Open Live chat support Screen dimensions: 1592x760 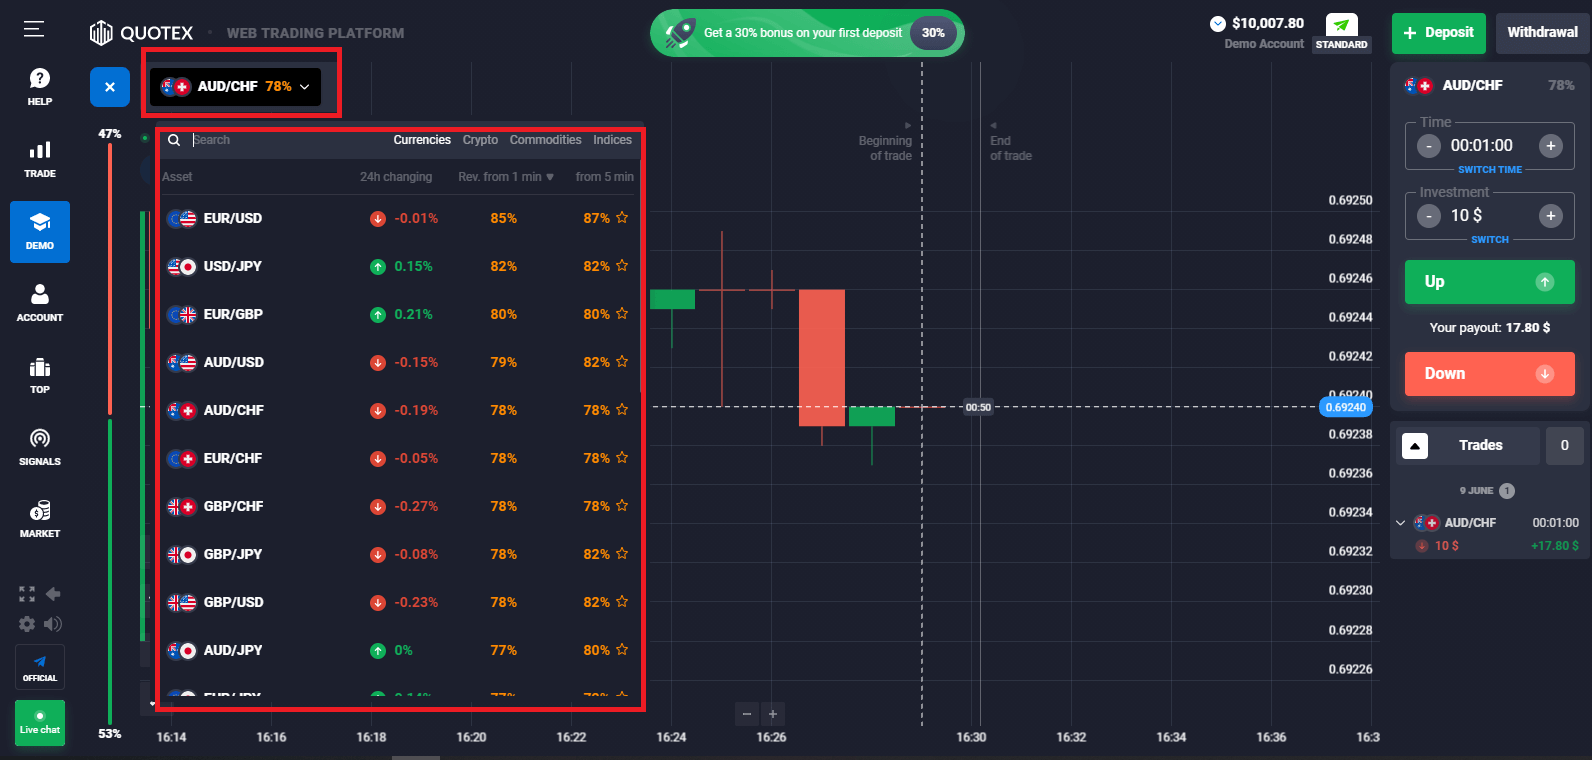pyautogui.click(x=40, y=722)
